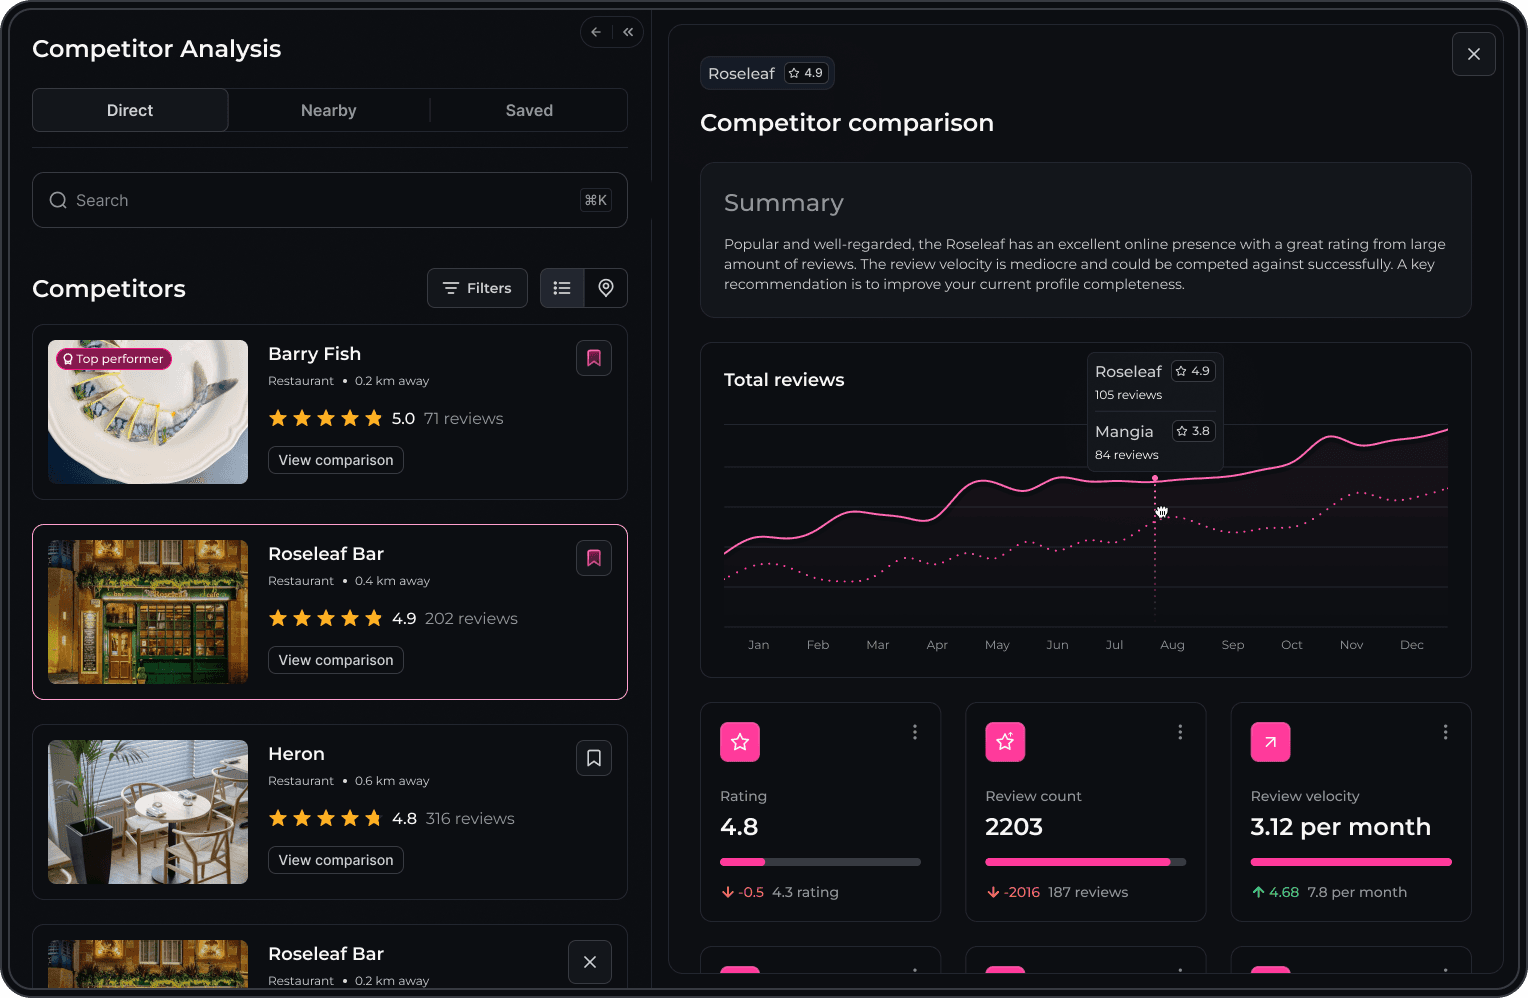Open the Filters button
This screenshot has width=1528, height=998.
pyautogui.click(x=477, y=288)
